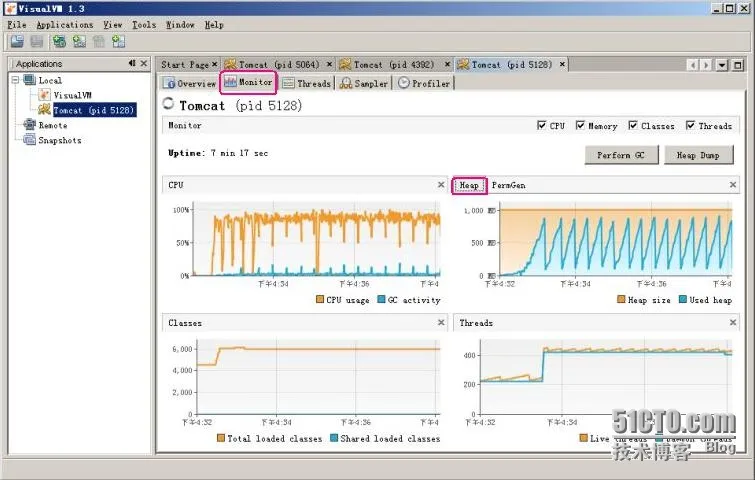Switch to Tomcat (pid 5064) tab
This screenshot has width=755, height=480.
(279, 65)
